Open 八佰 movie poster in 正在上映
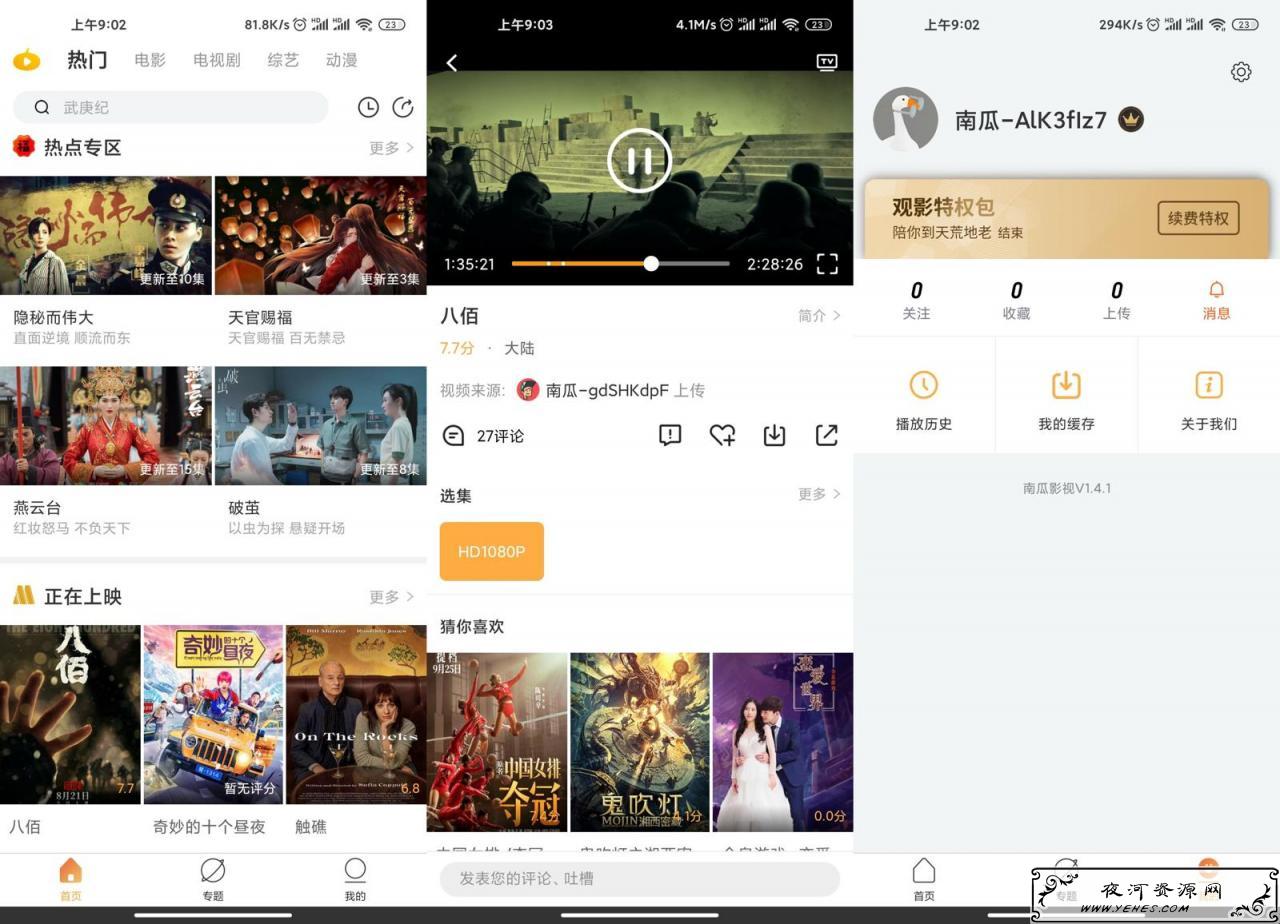This screenshot has height=924, width=1280. tap(70, 714)
